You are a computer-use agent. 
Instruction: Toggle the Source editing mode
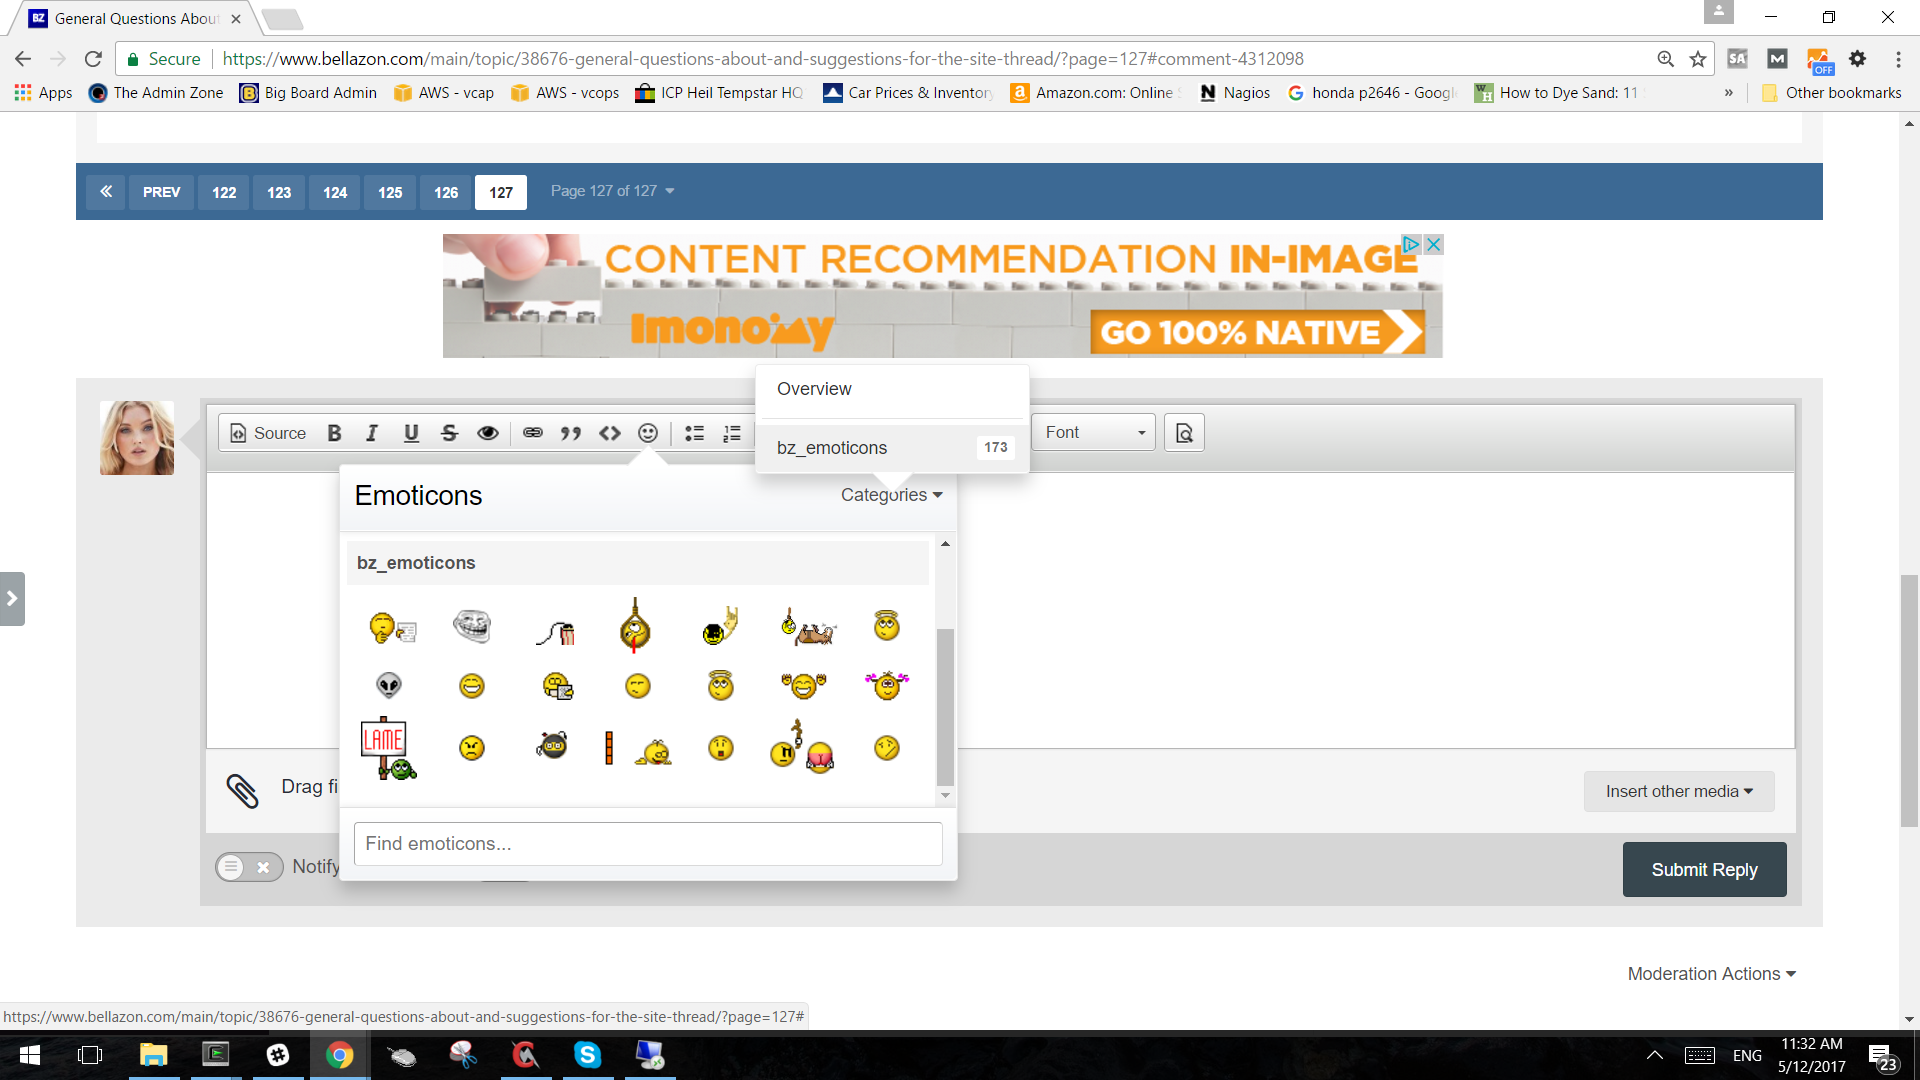tap(268, 433)
